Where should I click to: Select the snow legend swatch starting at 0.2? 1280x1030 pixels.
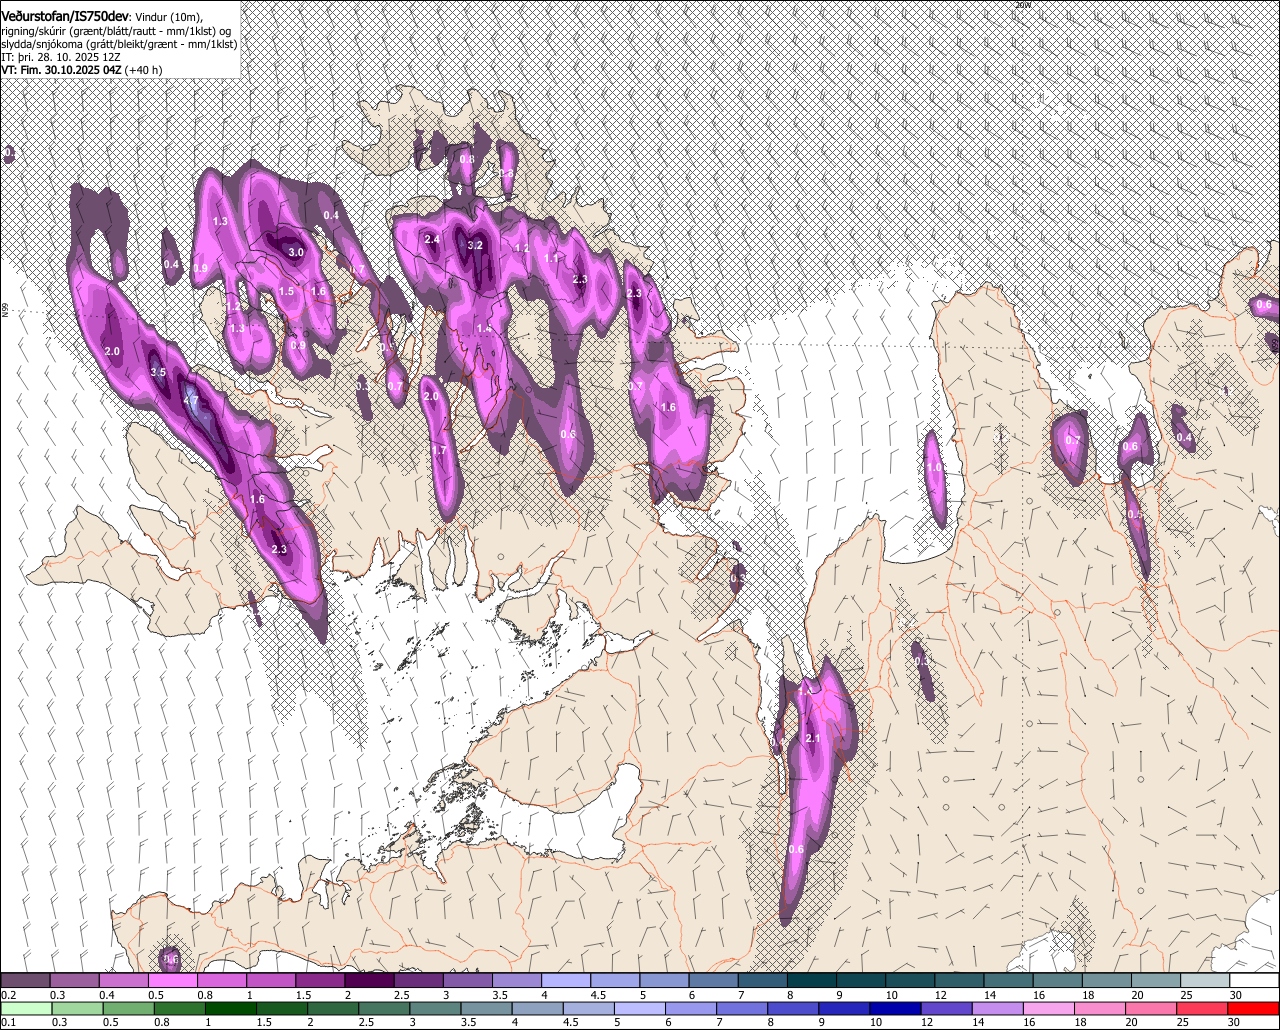click(25, 981)
